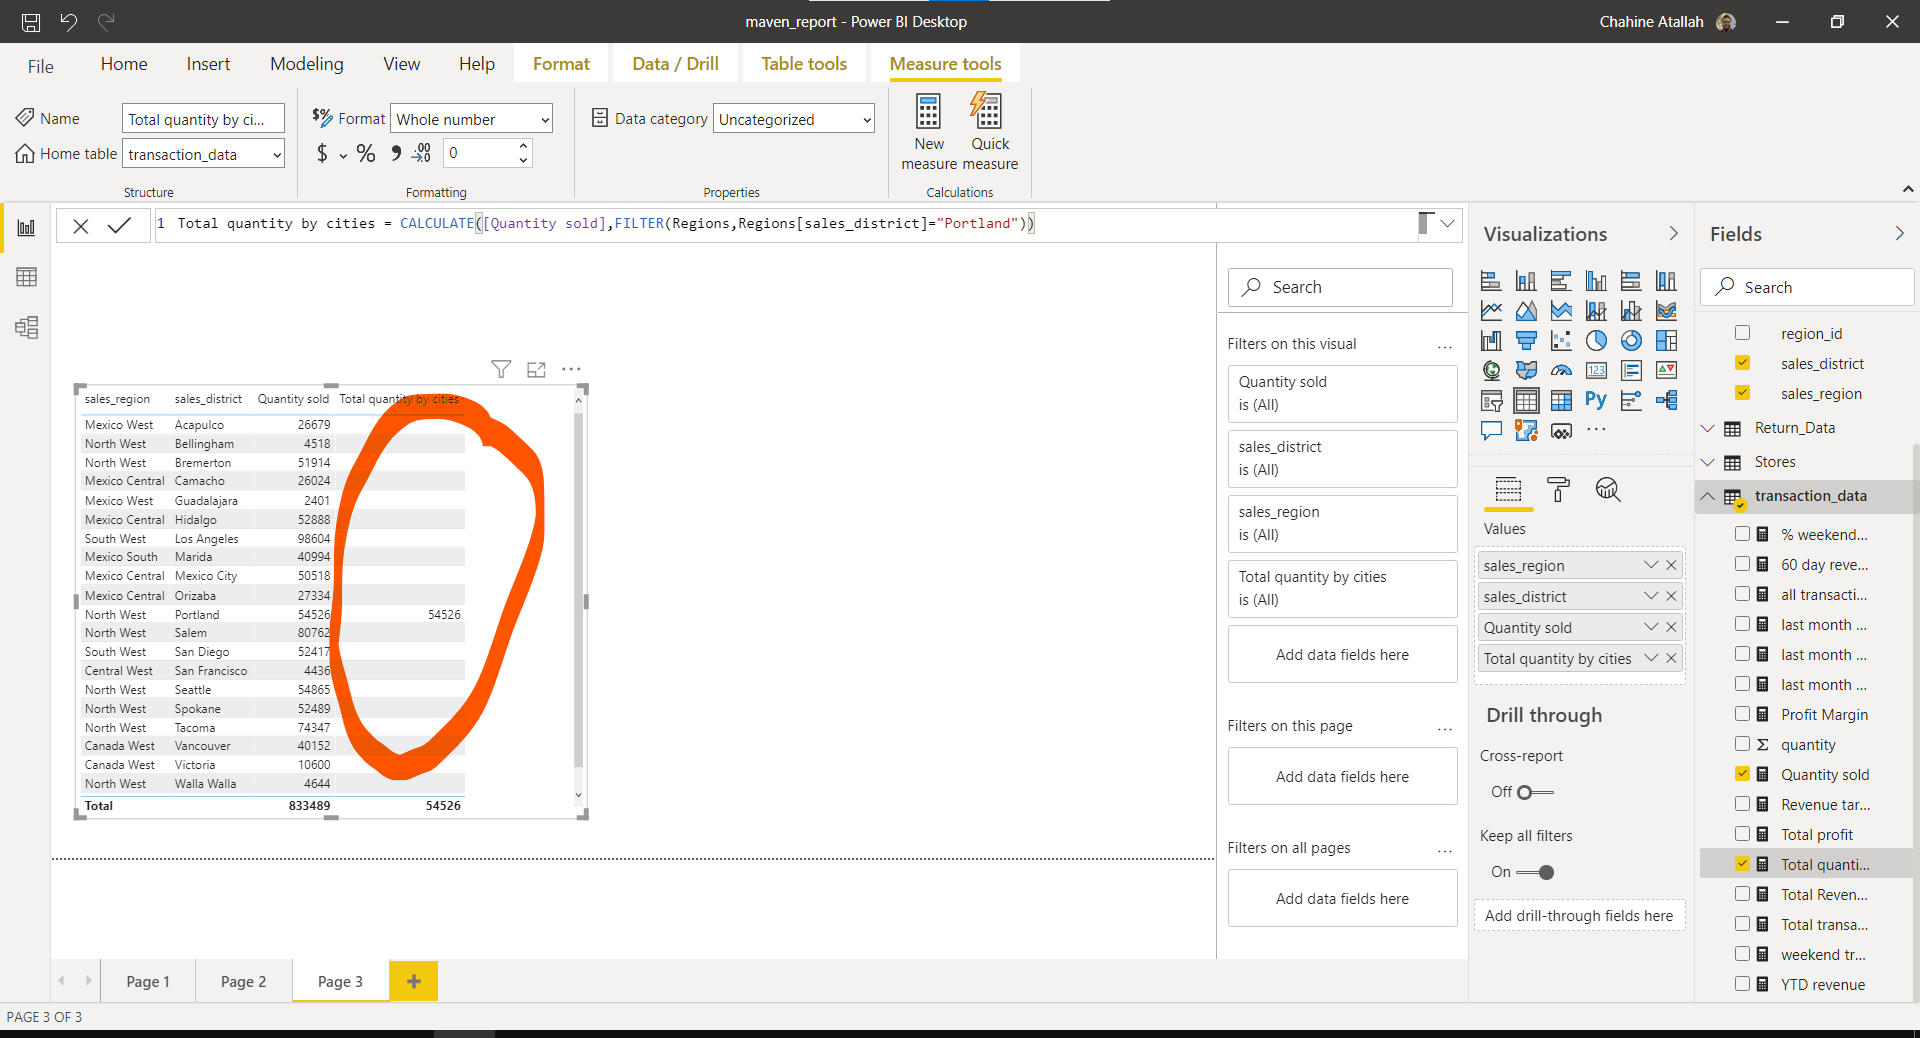Click the Filters pane Search box
The image size is (1920, 1038).
pos(1340,287)
